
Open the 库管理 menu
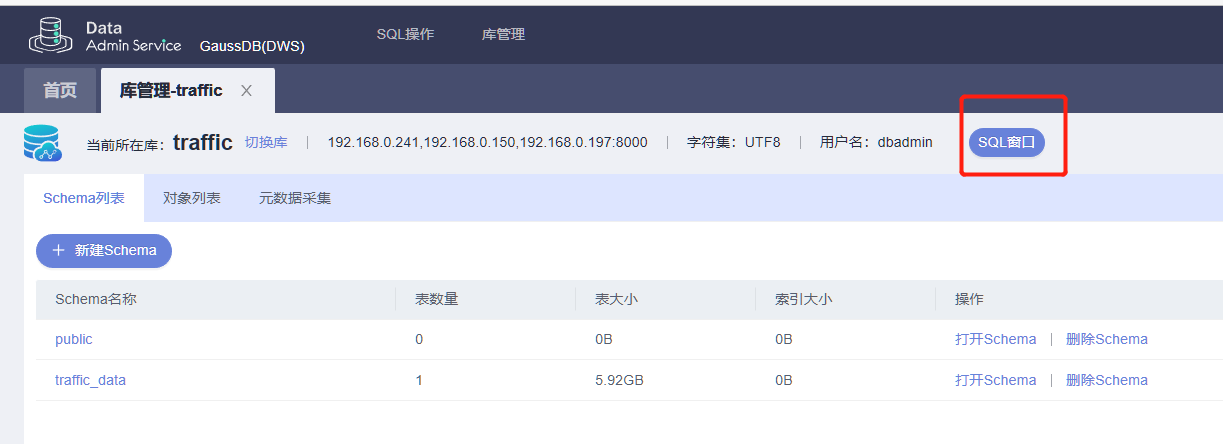[503, 34]
